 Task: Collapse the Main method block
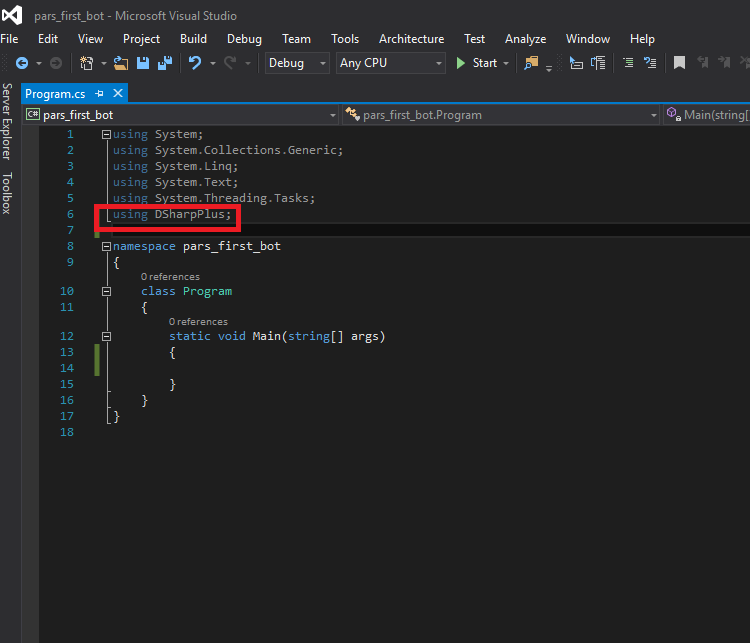click(x=106, y=336)
